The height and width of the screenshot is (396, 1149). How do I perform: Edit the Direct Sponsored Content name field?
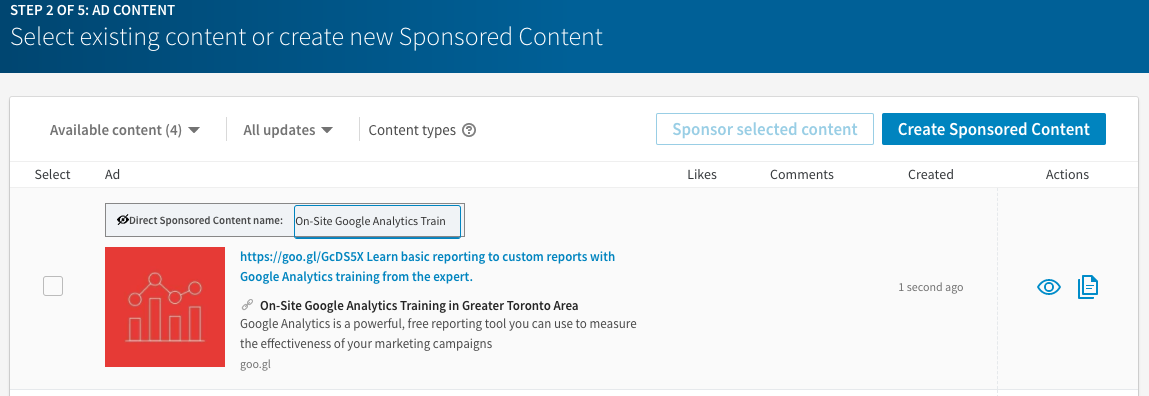click(377, 221)
